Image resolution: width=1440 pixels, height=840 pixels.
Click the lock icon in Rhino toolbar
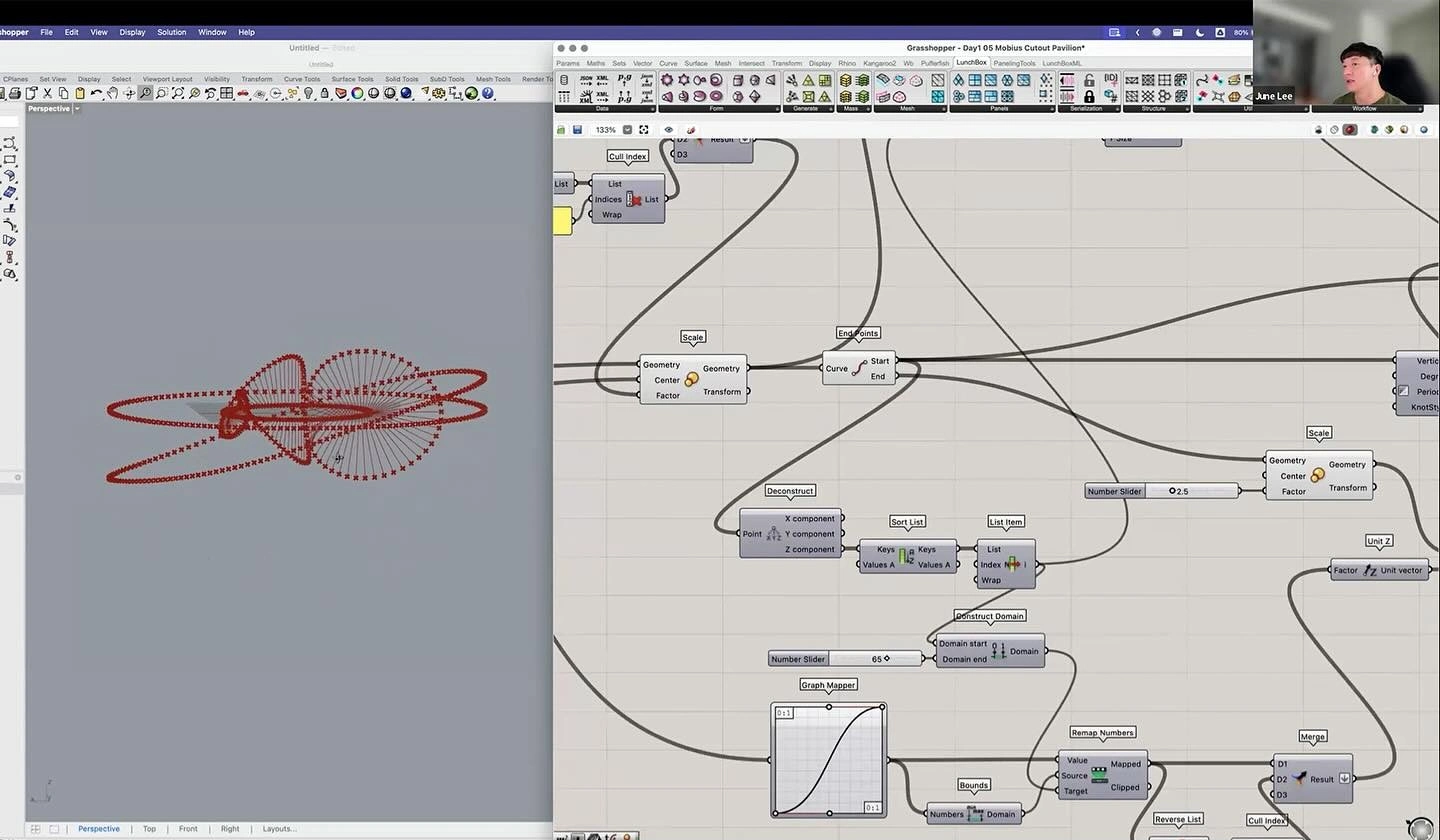(324, 93)
